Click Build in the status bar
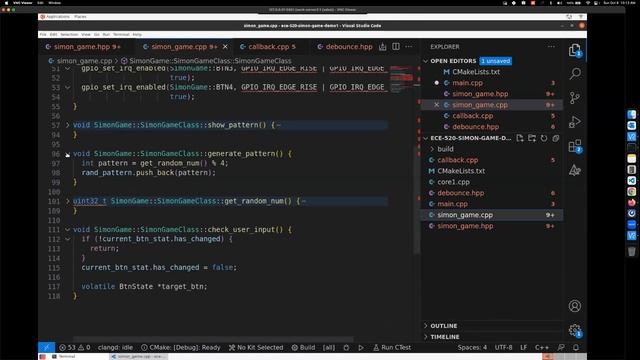The height and width of the screenshot is (360, 640). click(303, 347)
